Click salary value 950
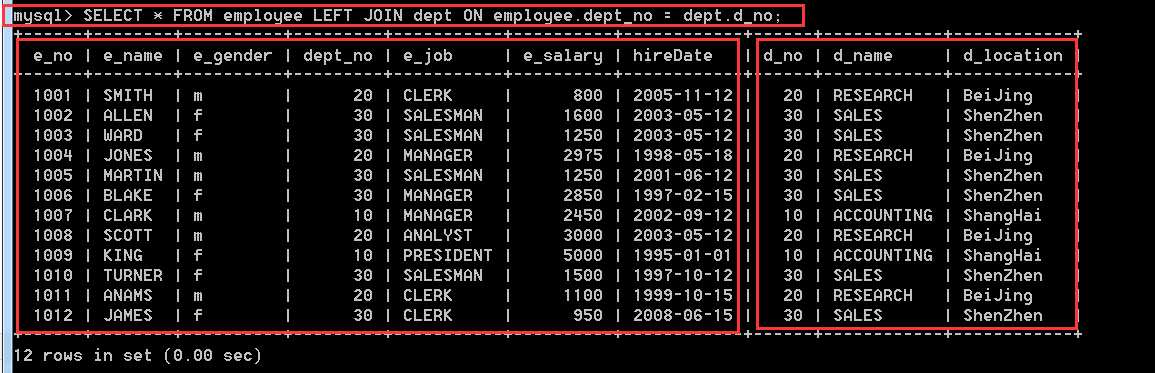This screenshot has width=1155, height=373. (588, 316)
